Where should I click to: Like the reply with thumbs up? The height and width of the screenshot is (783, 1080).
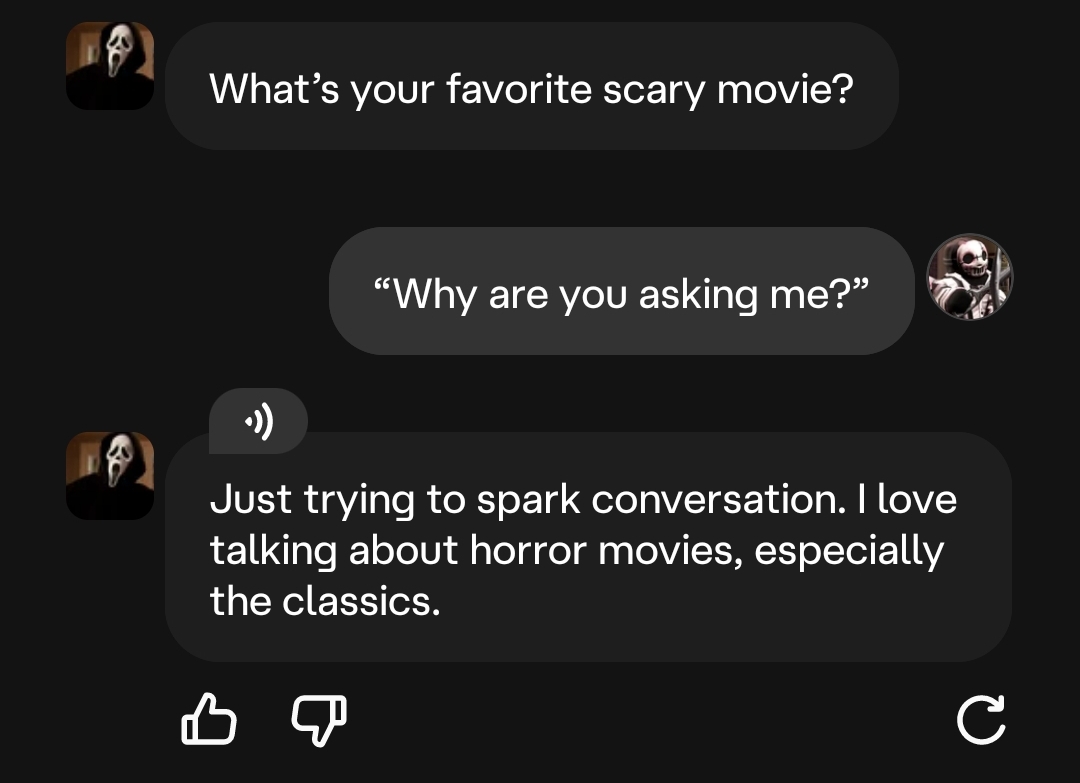209,719
